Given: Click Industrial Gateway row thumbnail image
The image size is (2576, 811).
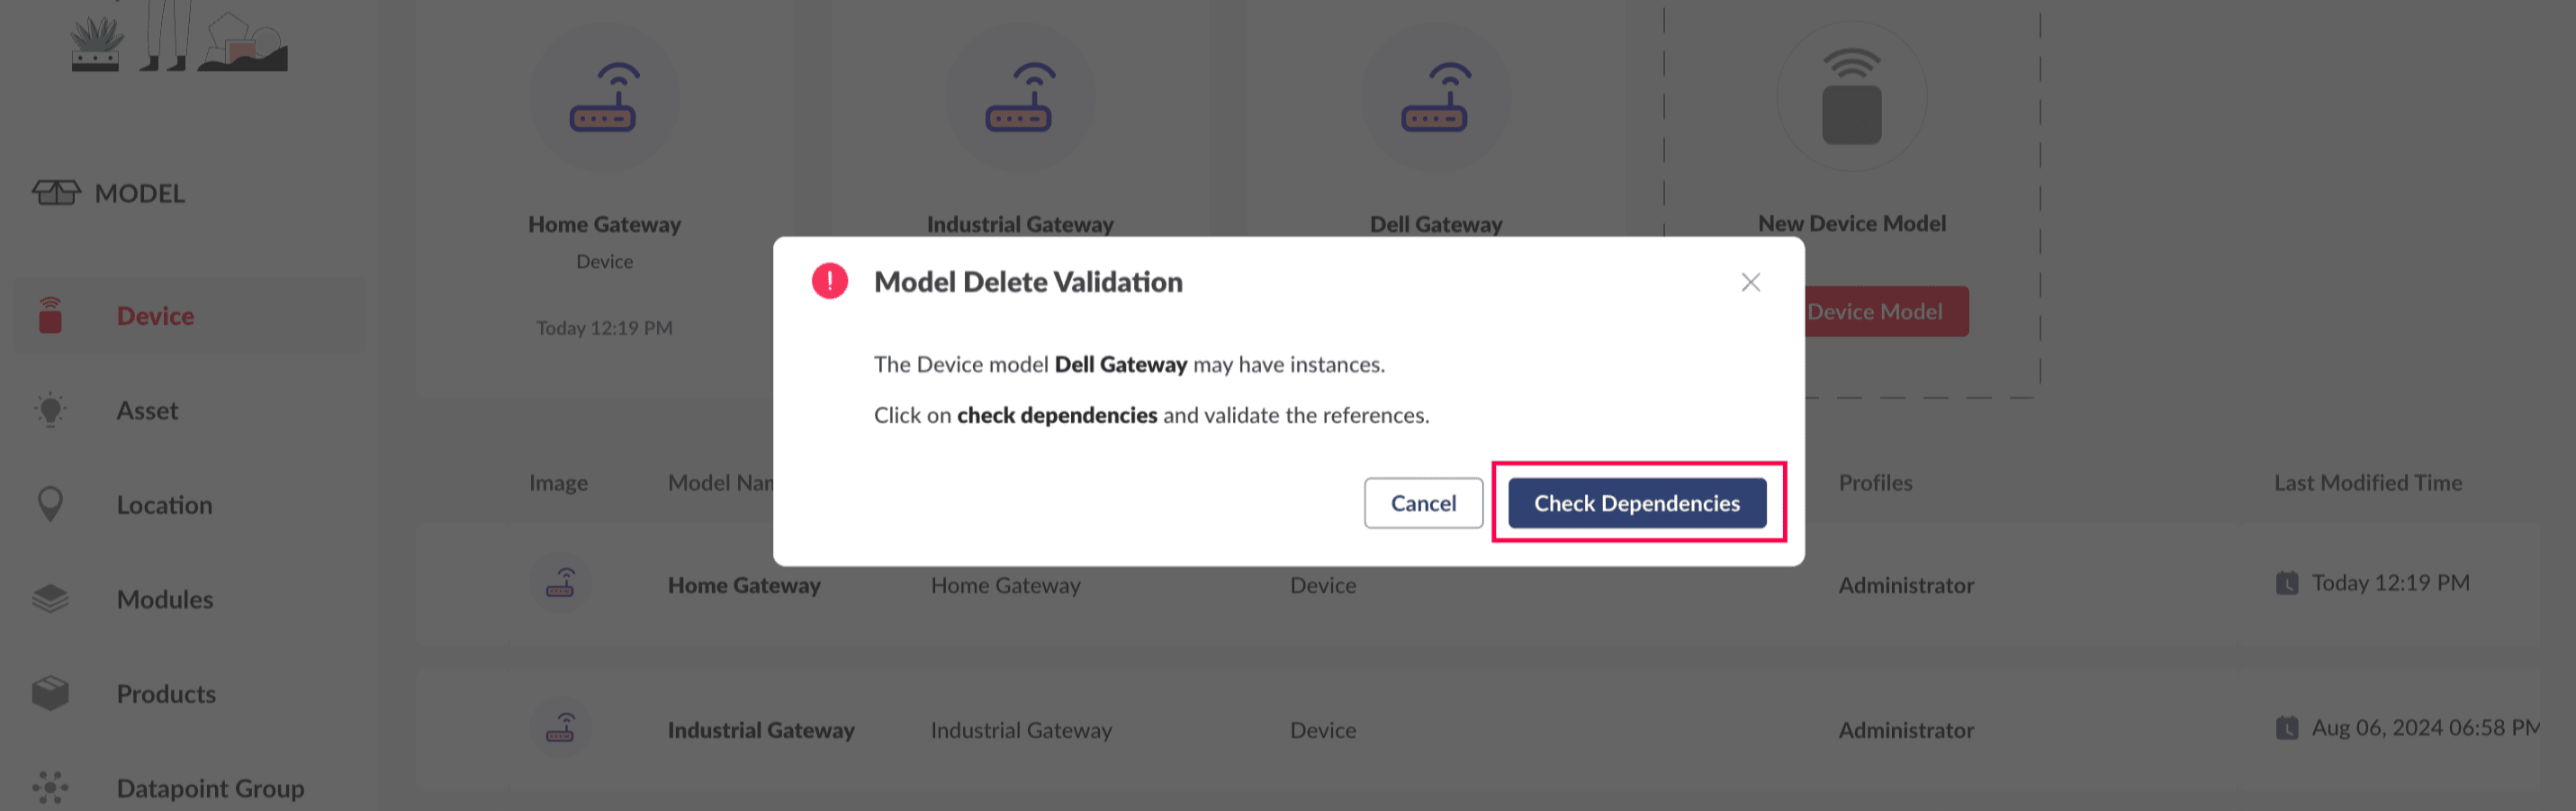Looking at the screenshot, I should coord(560,728).
